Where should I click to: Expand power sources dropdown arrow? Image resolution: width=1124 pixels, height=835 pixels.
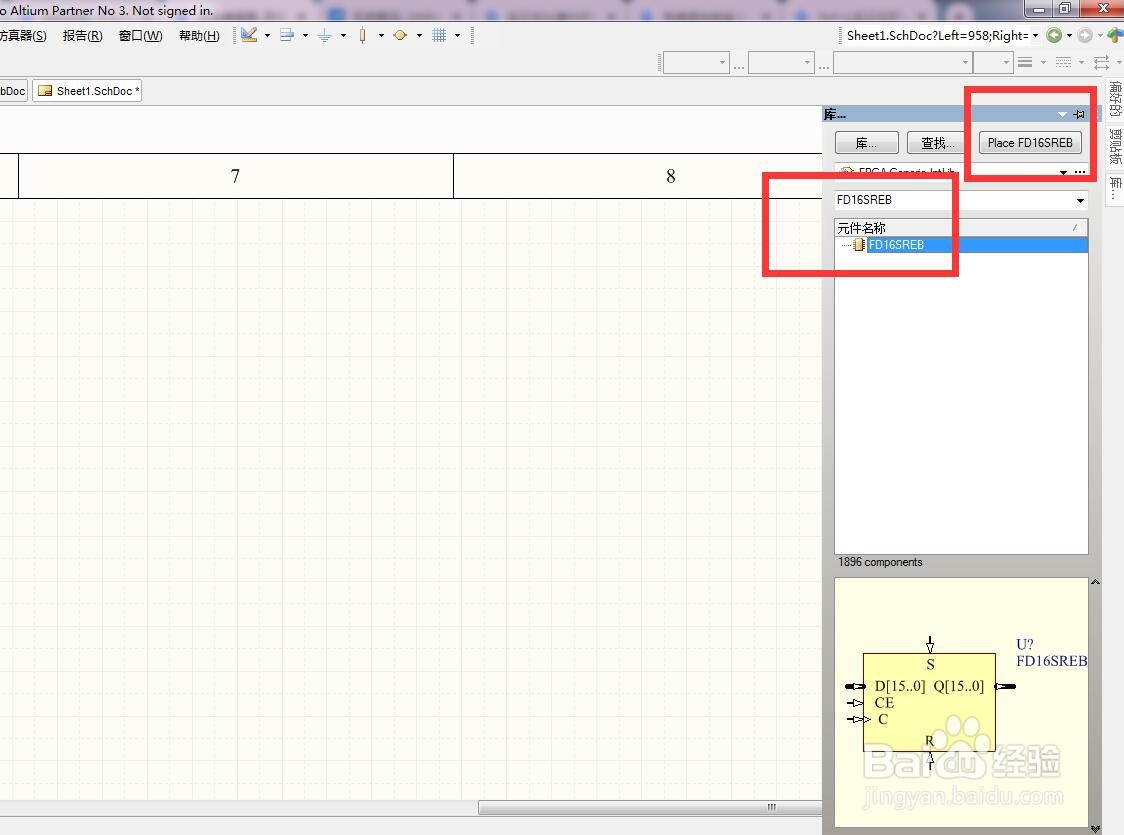click(x=343, y=35)
